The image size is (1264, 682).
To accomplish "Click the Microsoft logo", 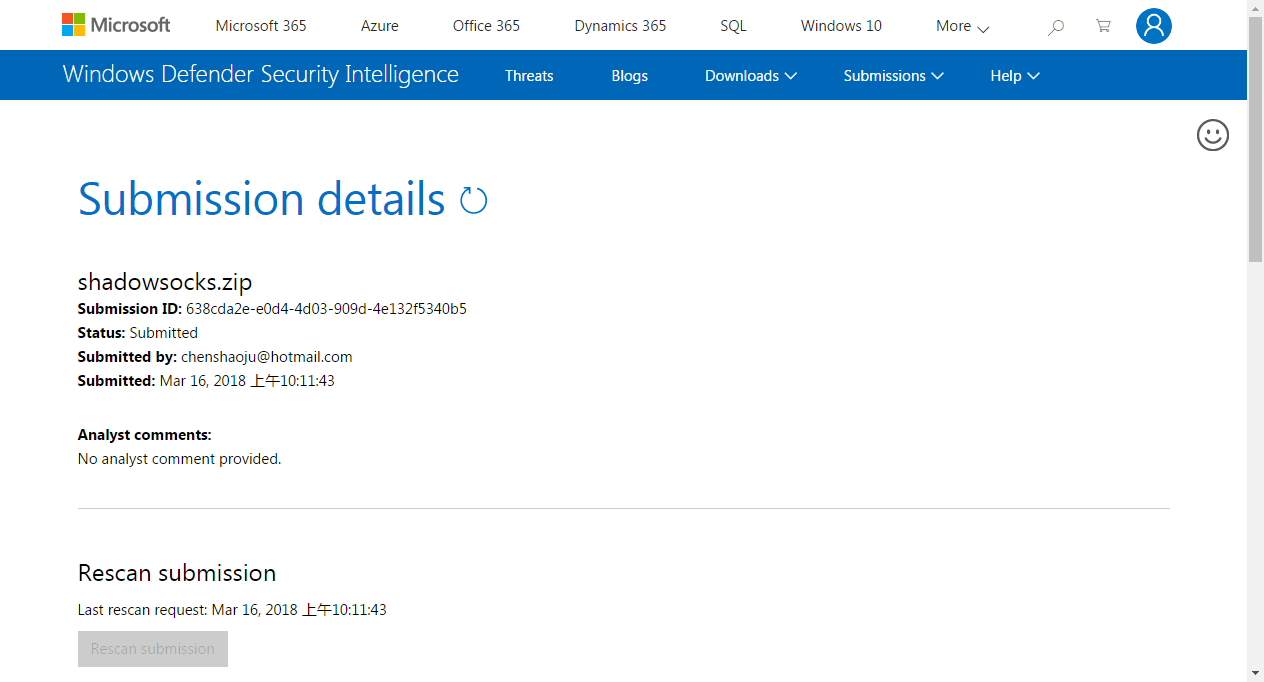I will click(x=116, y=25).
